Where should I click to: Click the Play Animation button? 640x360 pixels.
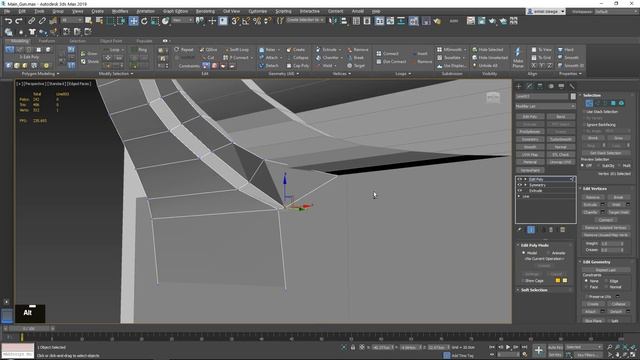[x=508, y=347]
